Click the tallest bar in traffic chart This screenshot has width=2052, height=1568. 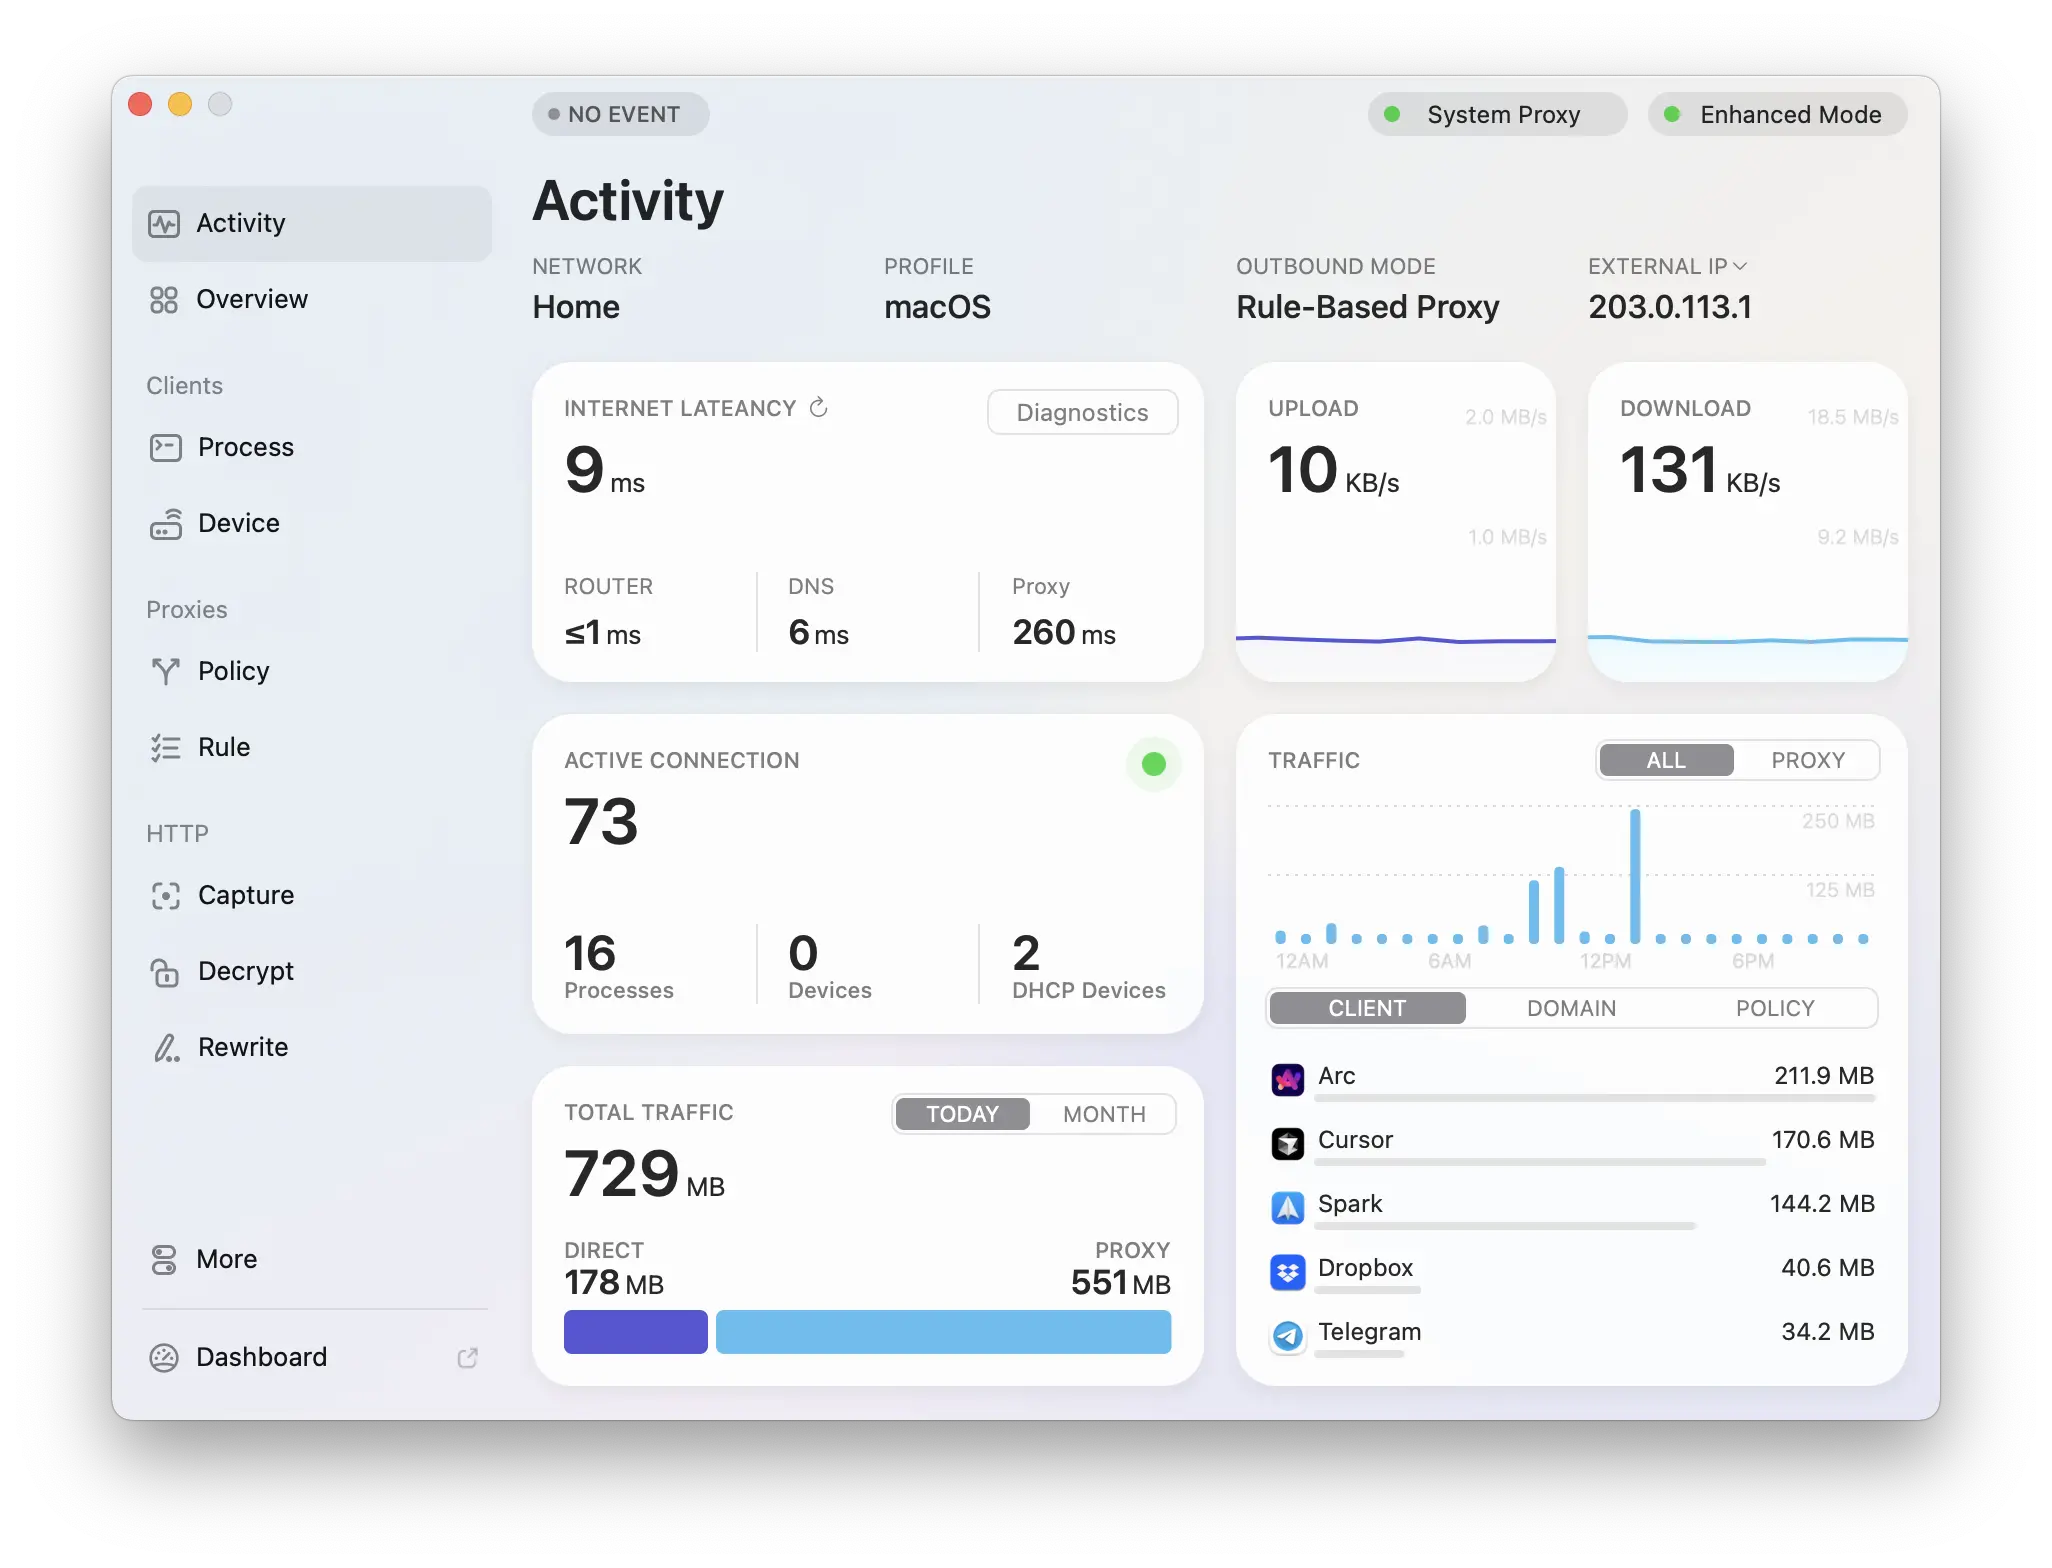[x=1635, y=875]
